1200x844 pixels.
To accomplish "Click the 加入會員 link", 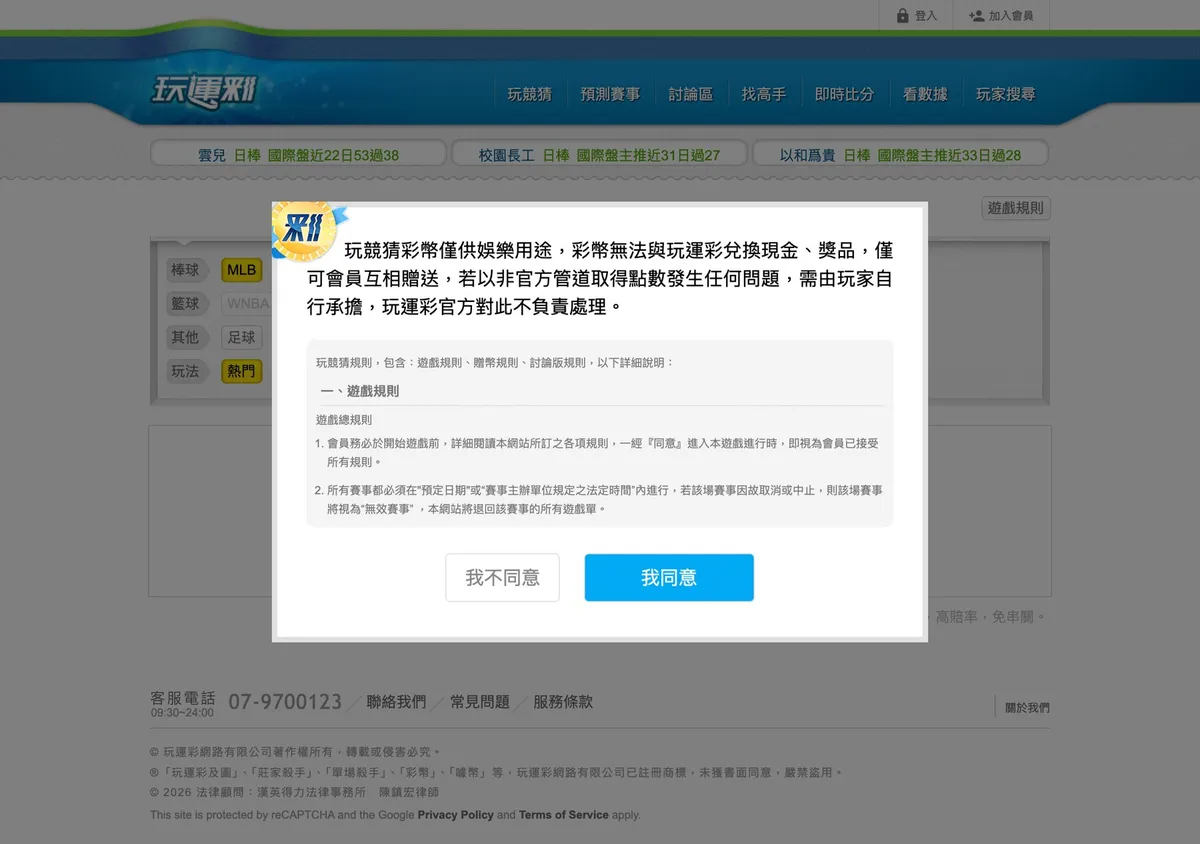I will [1011, 16].
